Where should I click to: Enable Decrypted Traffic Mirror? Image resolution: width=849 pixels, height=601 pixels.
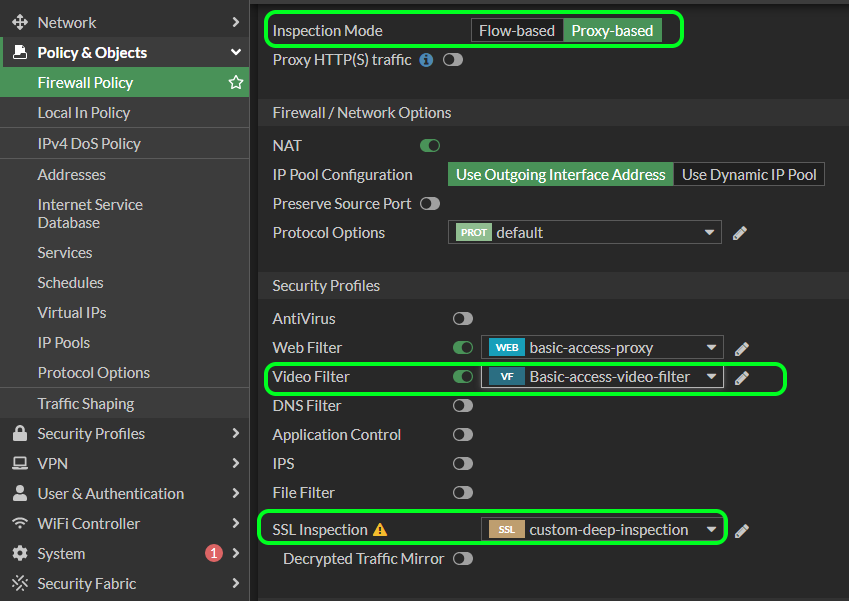[462, 558]
